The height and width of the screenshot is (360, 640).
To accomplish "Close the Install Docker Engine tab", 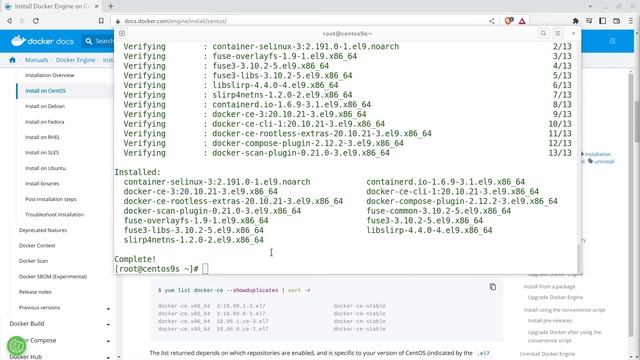I will coord(96,7).
